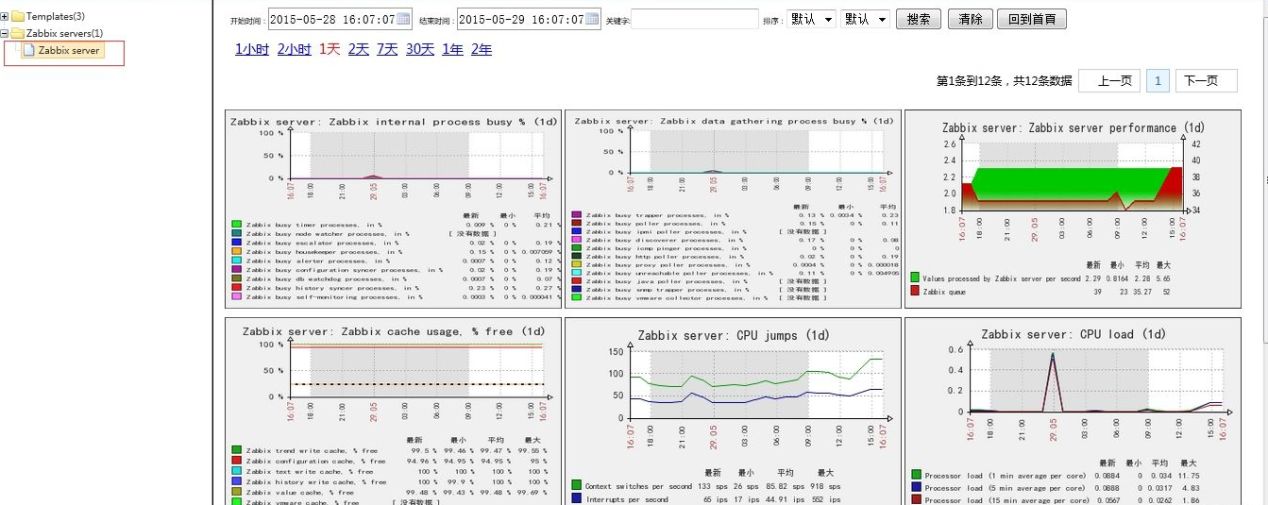Open the Zabbix internal process busy % graph
Screen dimensions: 1268x505
tap(394, 207)
